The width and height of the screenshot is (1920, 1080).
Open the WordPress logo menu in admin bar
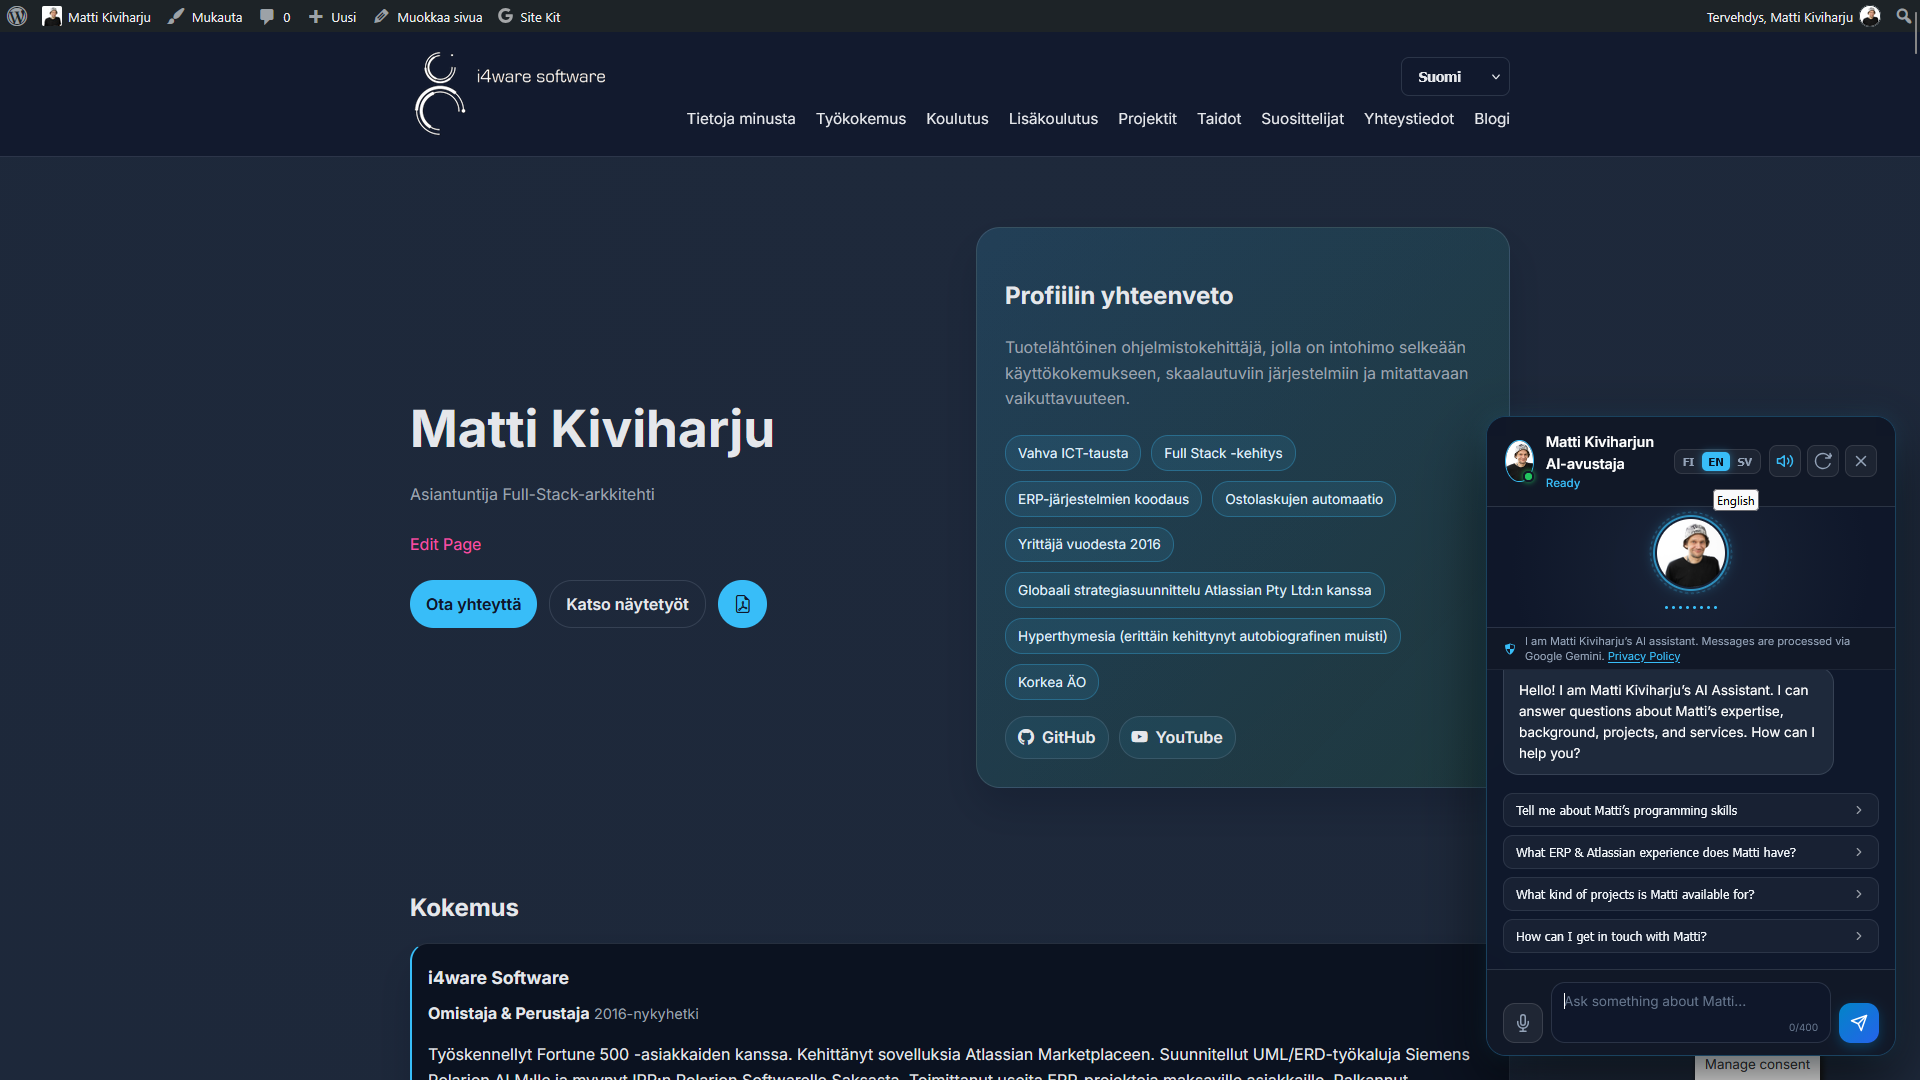17,16
